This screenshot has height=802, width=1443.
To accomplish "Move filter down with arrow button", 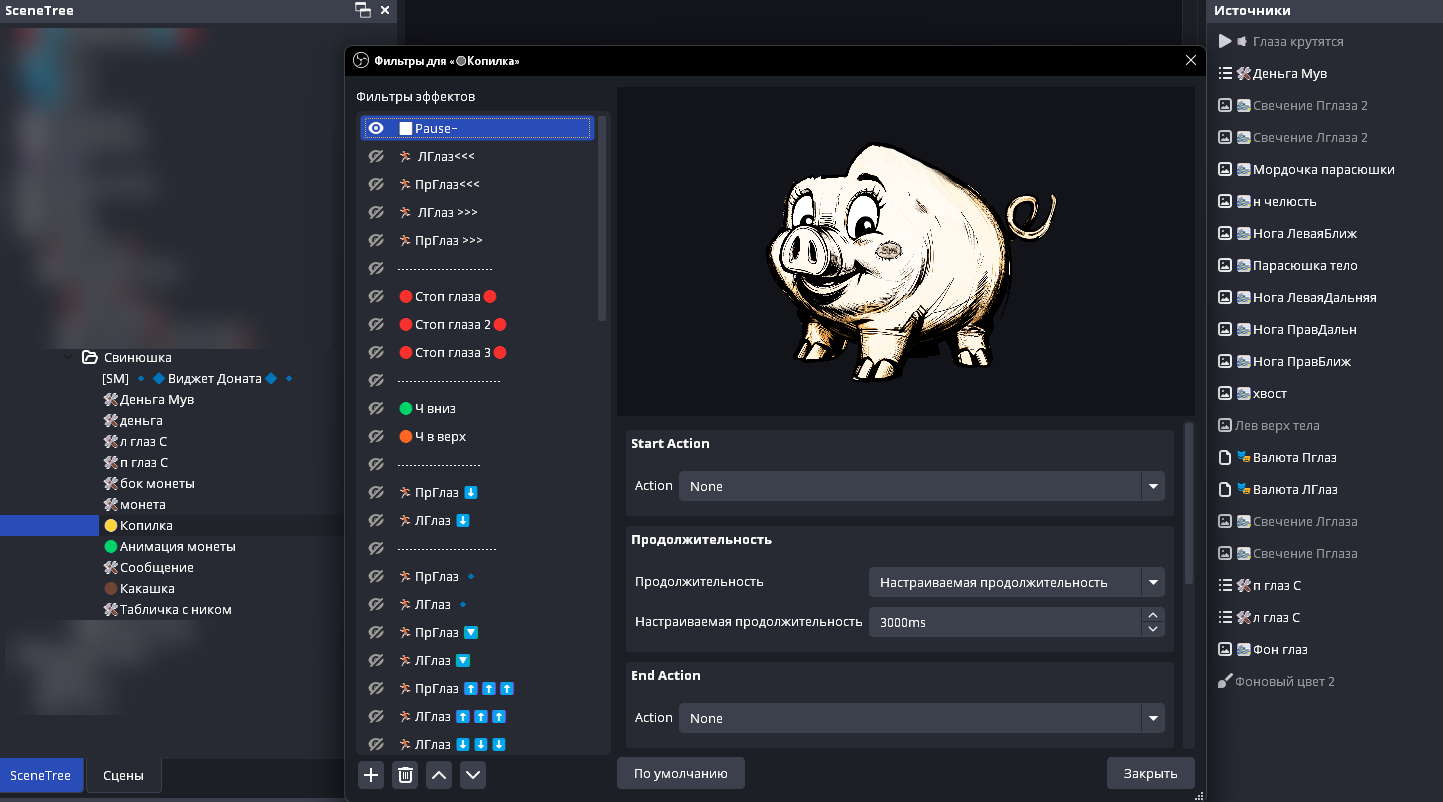I will pos(473,775).
